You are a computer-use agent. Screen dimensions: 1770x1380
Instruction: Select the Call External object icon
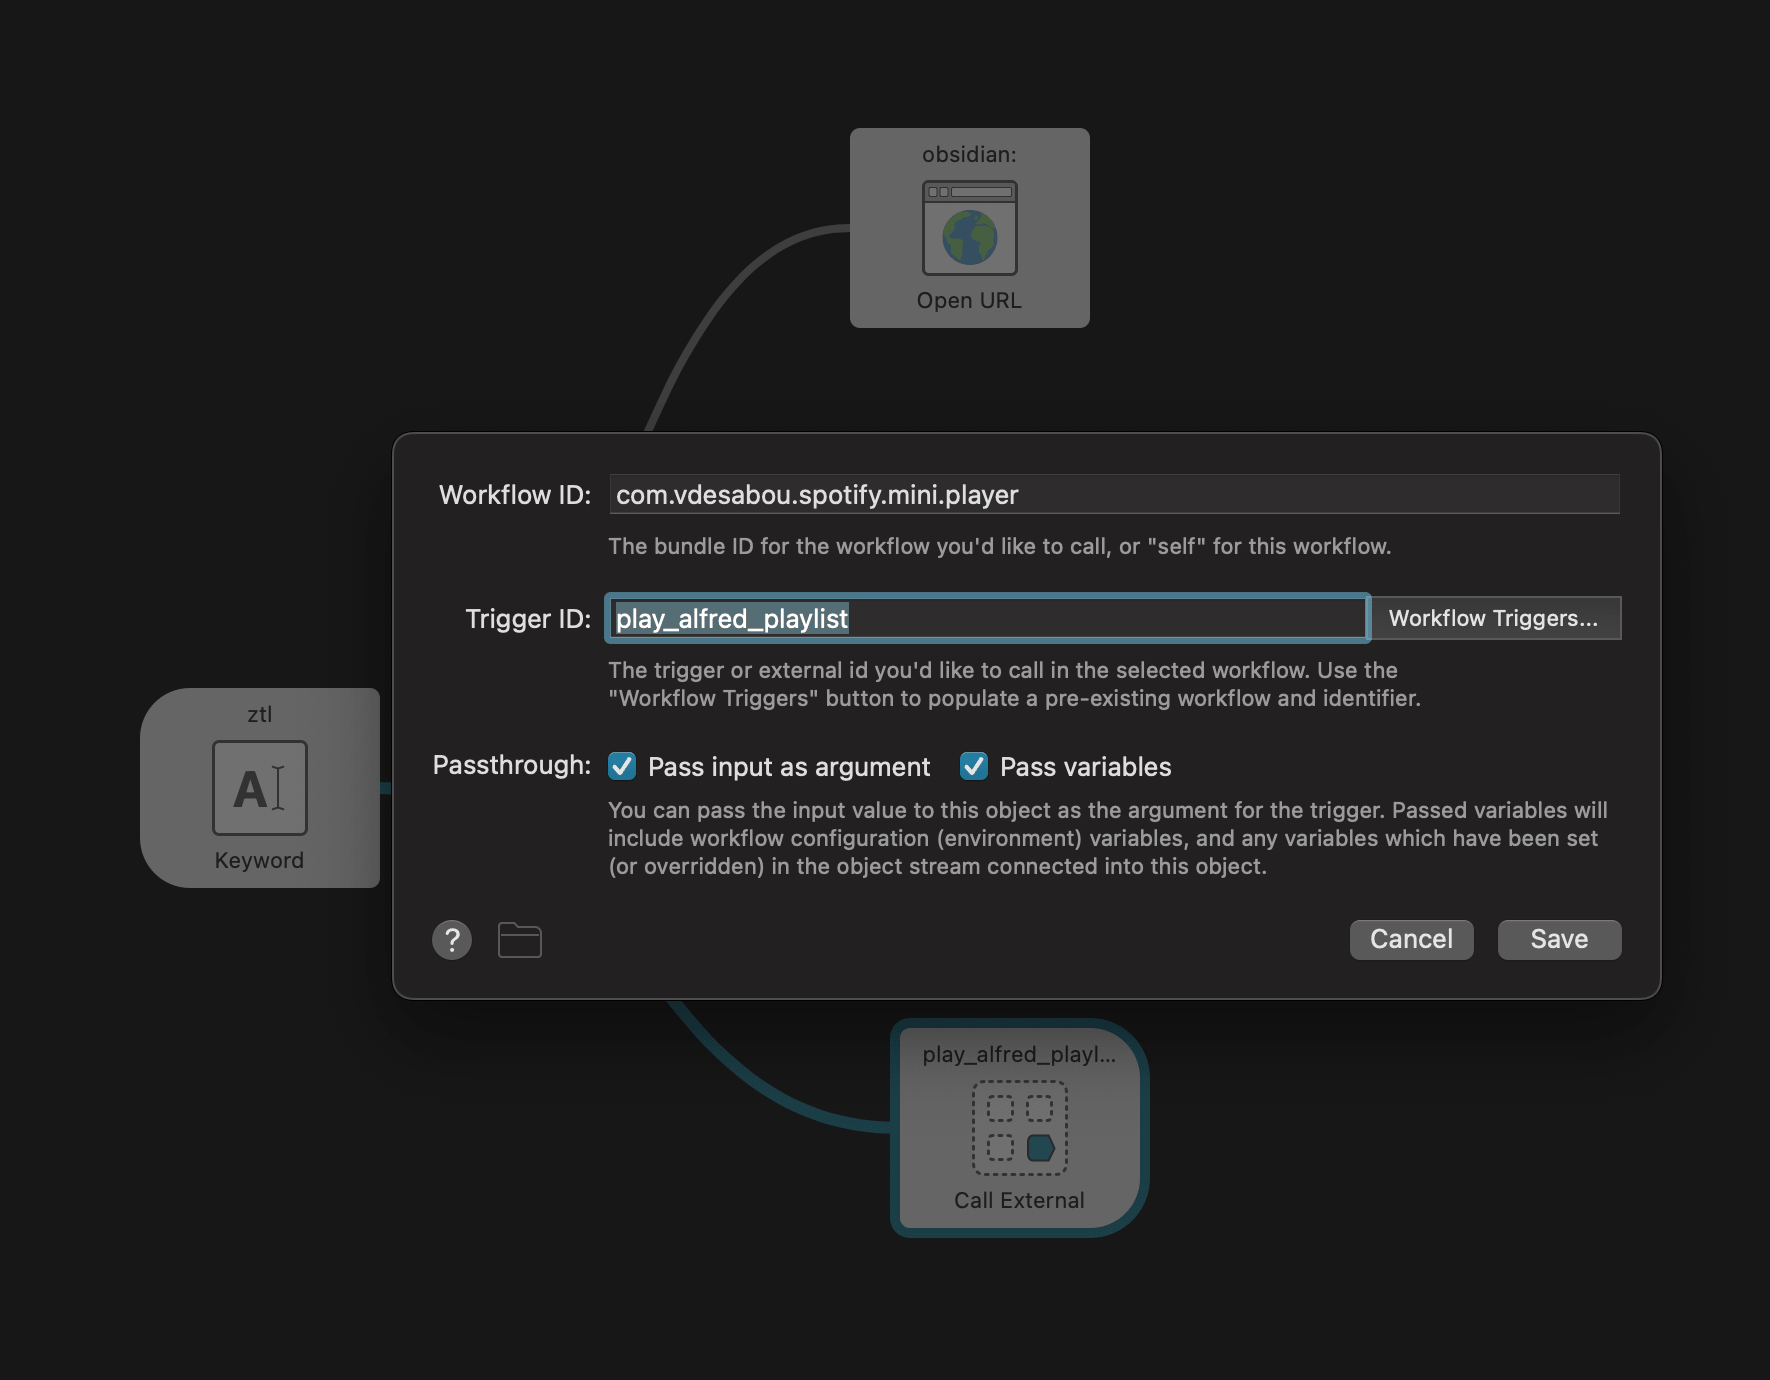[1020, 1128]
